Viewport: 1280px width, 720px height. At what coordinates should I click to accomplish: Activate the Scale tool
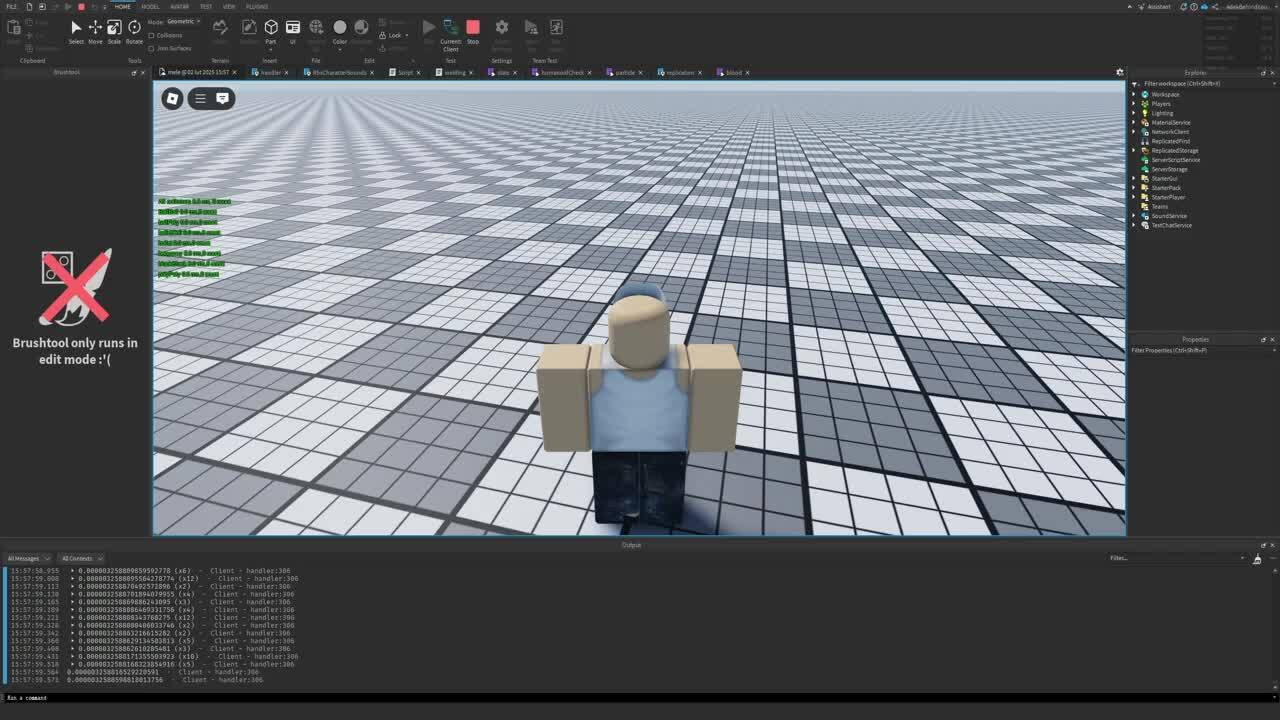coord(114,31)
